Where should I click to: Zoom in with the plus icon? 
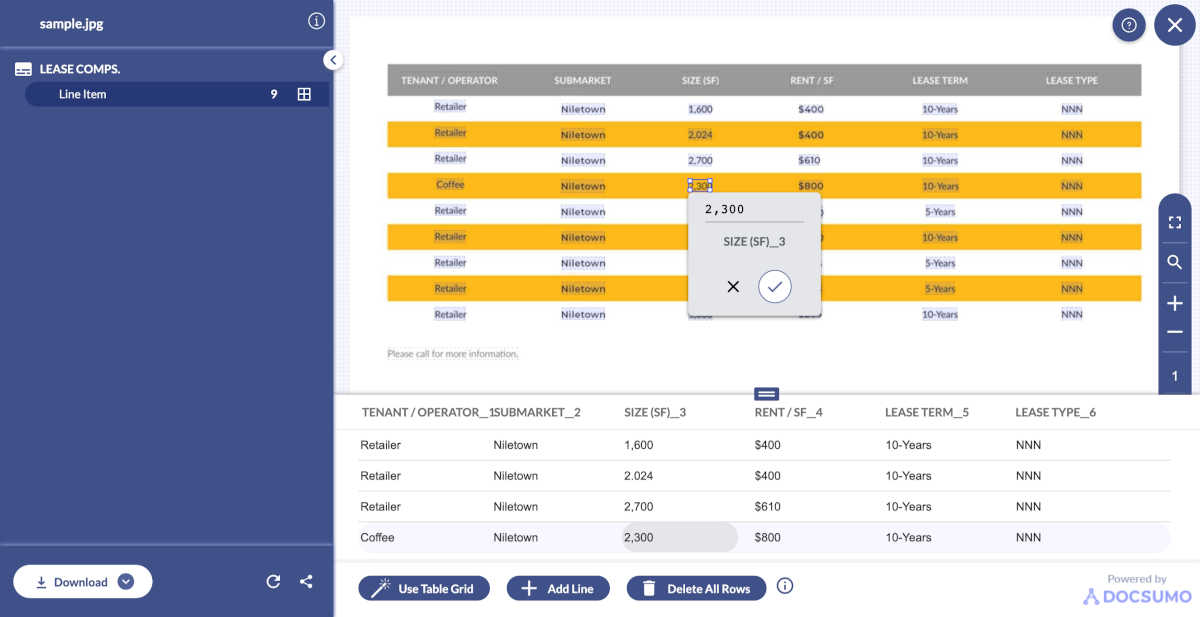pyautogui.click(x=1175, y=303)
